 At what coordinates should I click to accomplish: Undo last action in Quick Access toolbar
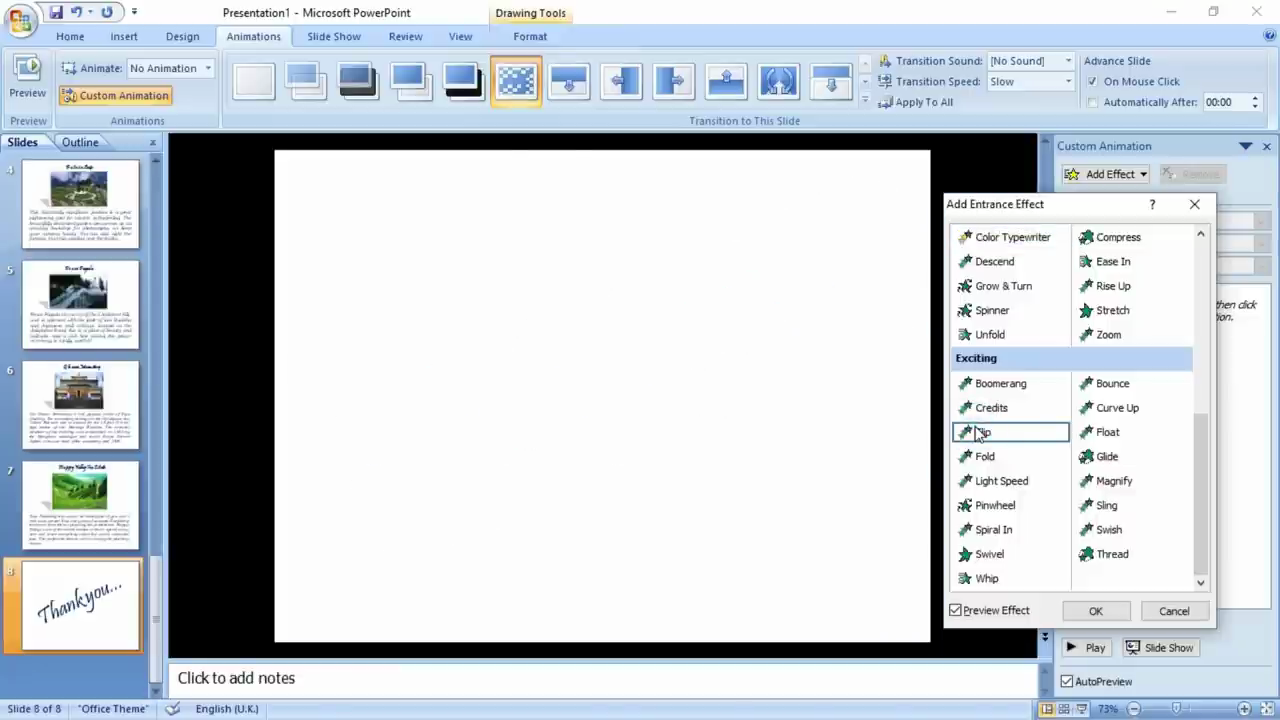tap(77, 13)
